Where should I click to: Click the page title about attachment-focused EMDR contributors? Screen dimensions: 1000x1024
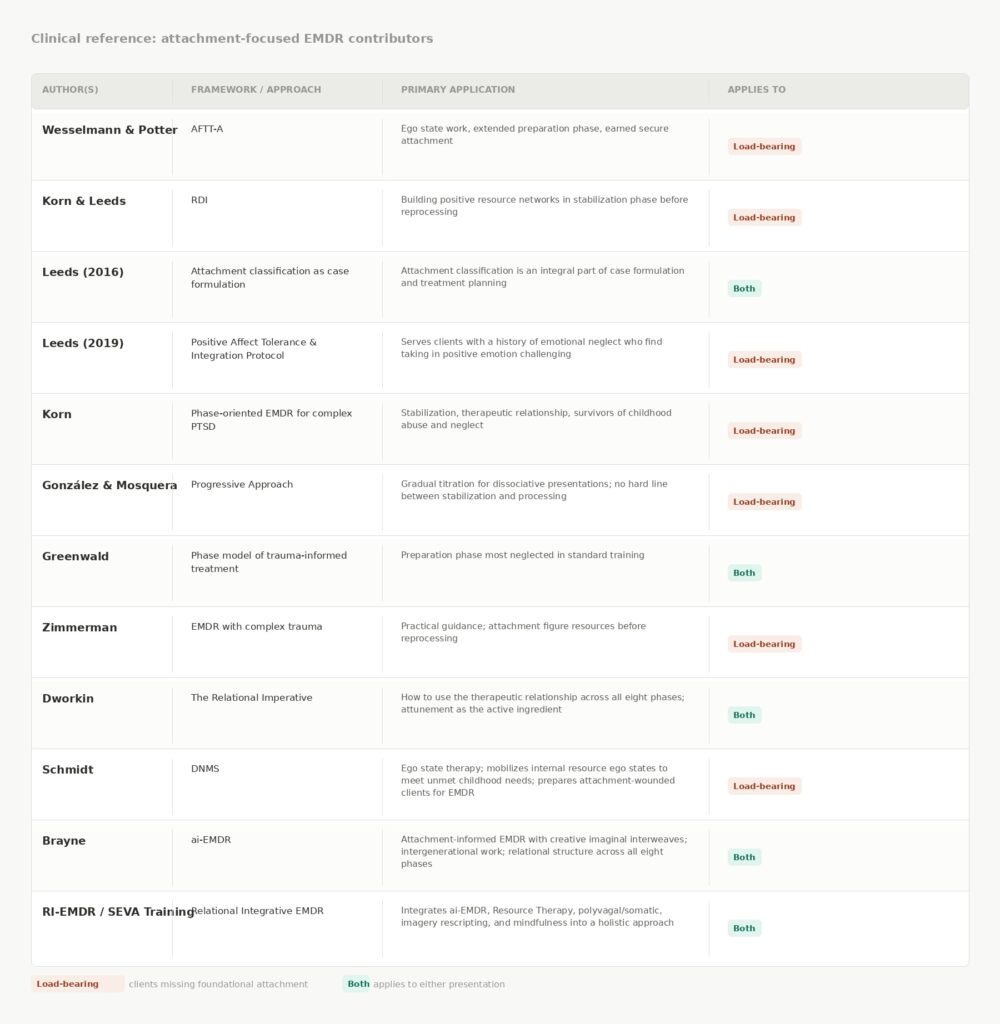(x=232, y=39)
